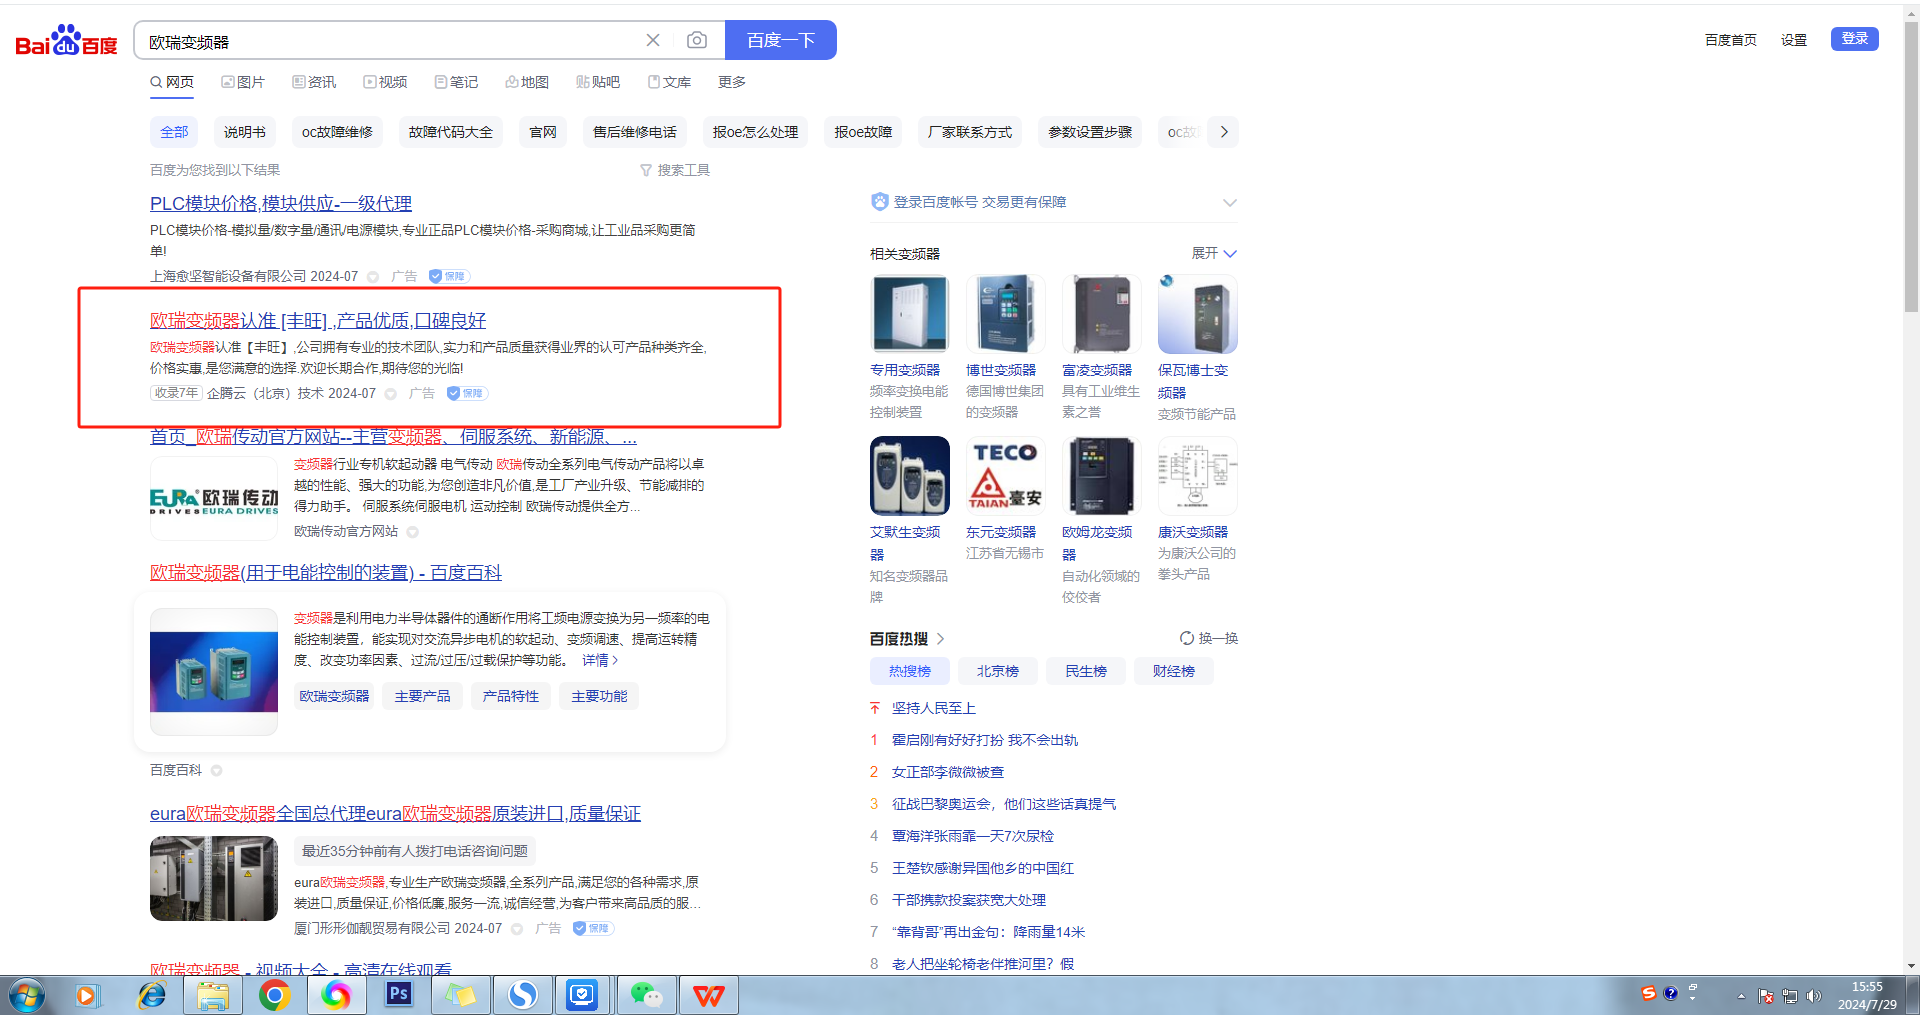Open the 文库 tab
This screenshot has width=1920, height=1015.
point(669,82)
